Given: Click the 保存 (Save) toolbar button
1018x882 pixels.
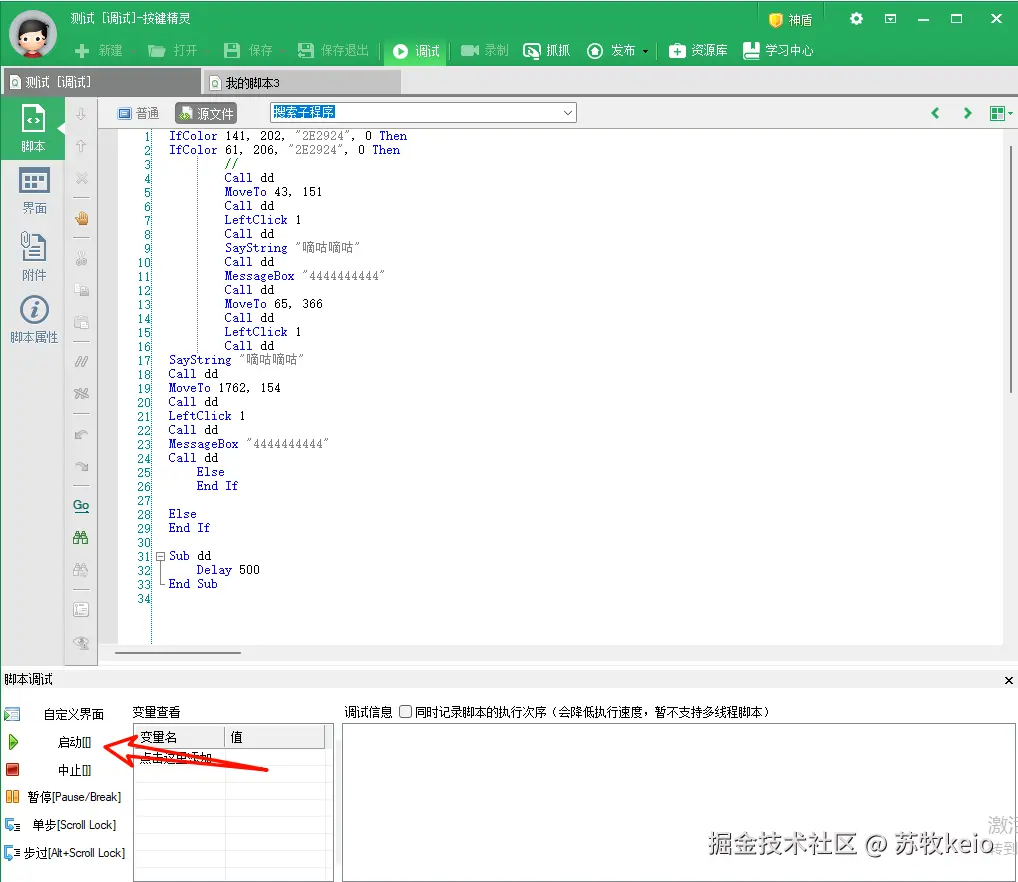Looking at the screenshot, I should pyautogui.click(x=248, y=51).
